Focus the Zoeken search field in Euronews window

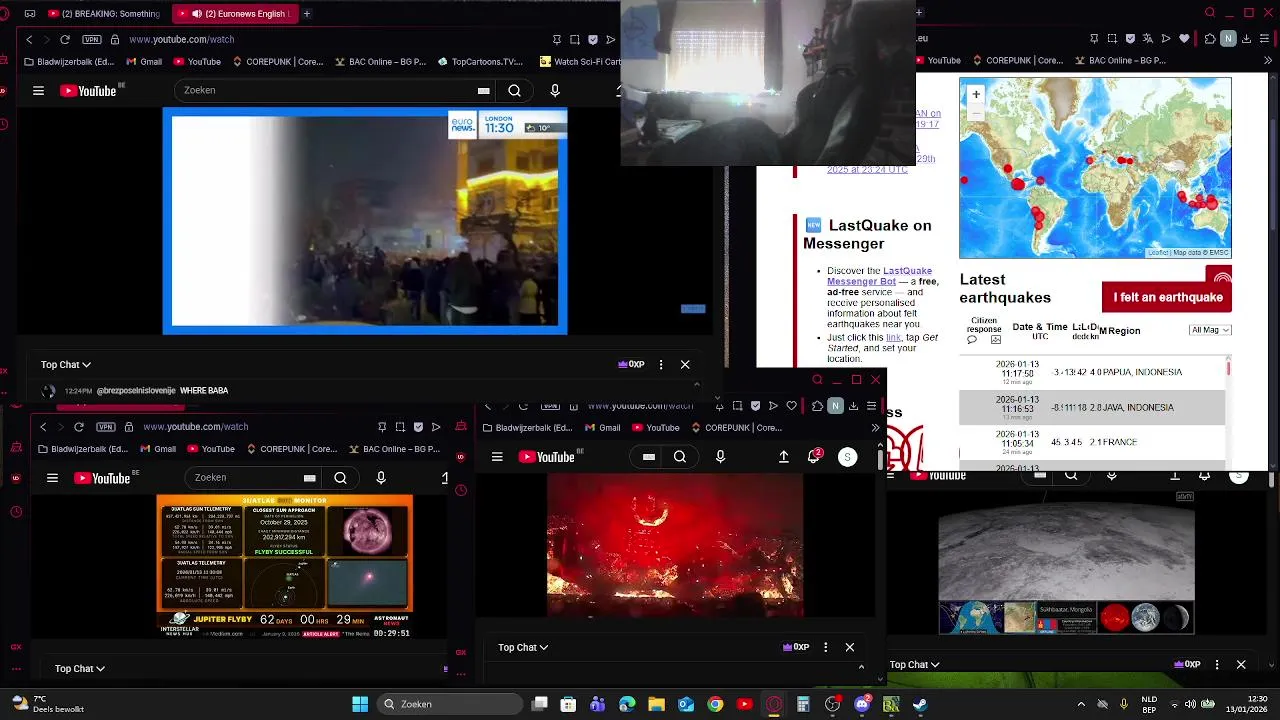pos(325,90)
